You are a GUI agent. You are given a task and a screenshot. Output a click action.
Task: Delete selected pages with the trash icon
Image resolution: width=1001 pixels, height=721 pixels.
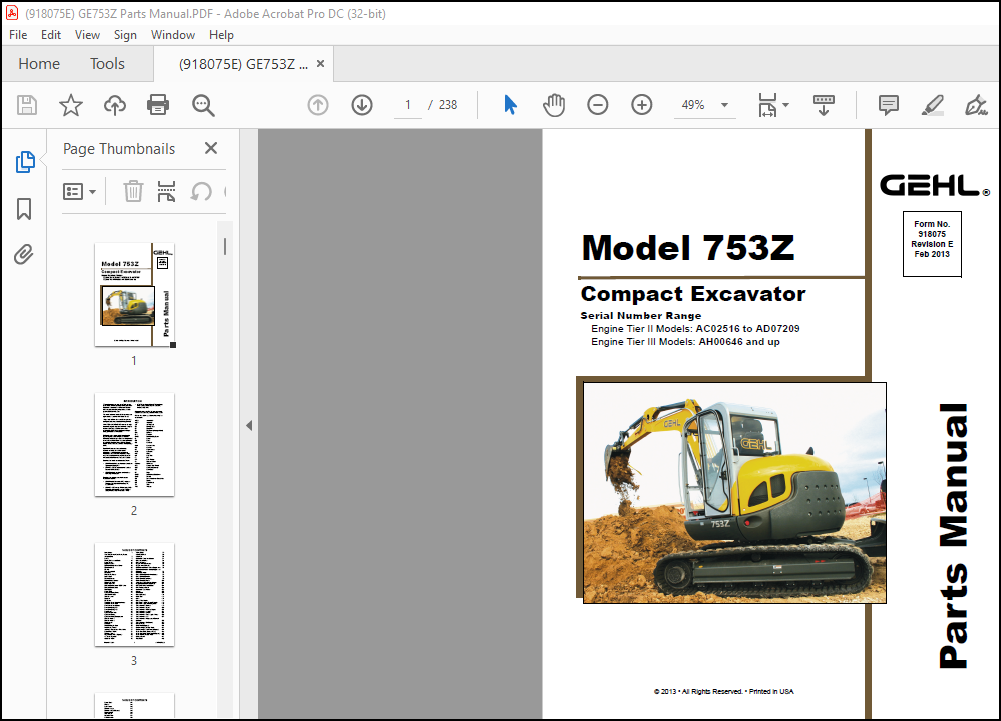133,191
